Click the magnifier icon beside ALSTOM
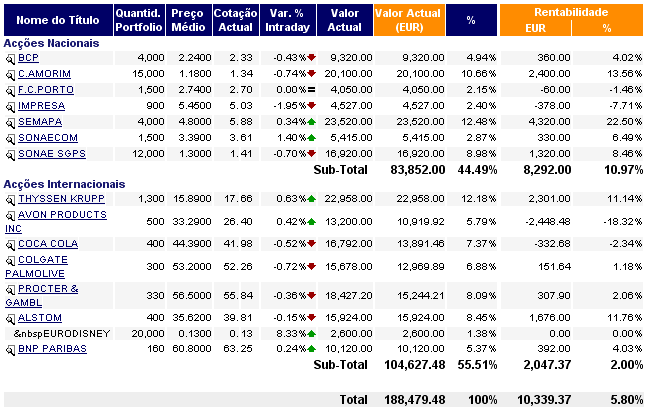This screenshot has height=410, width=646. point(11,319)
